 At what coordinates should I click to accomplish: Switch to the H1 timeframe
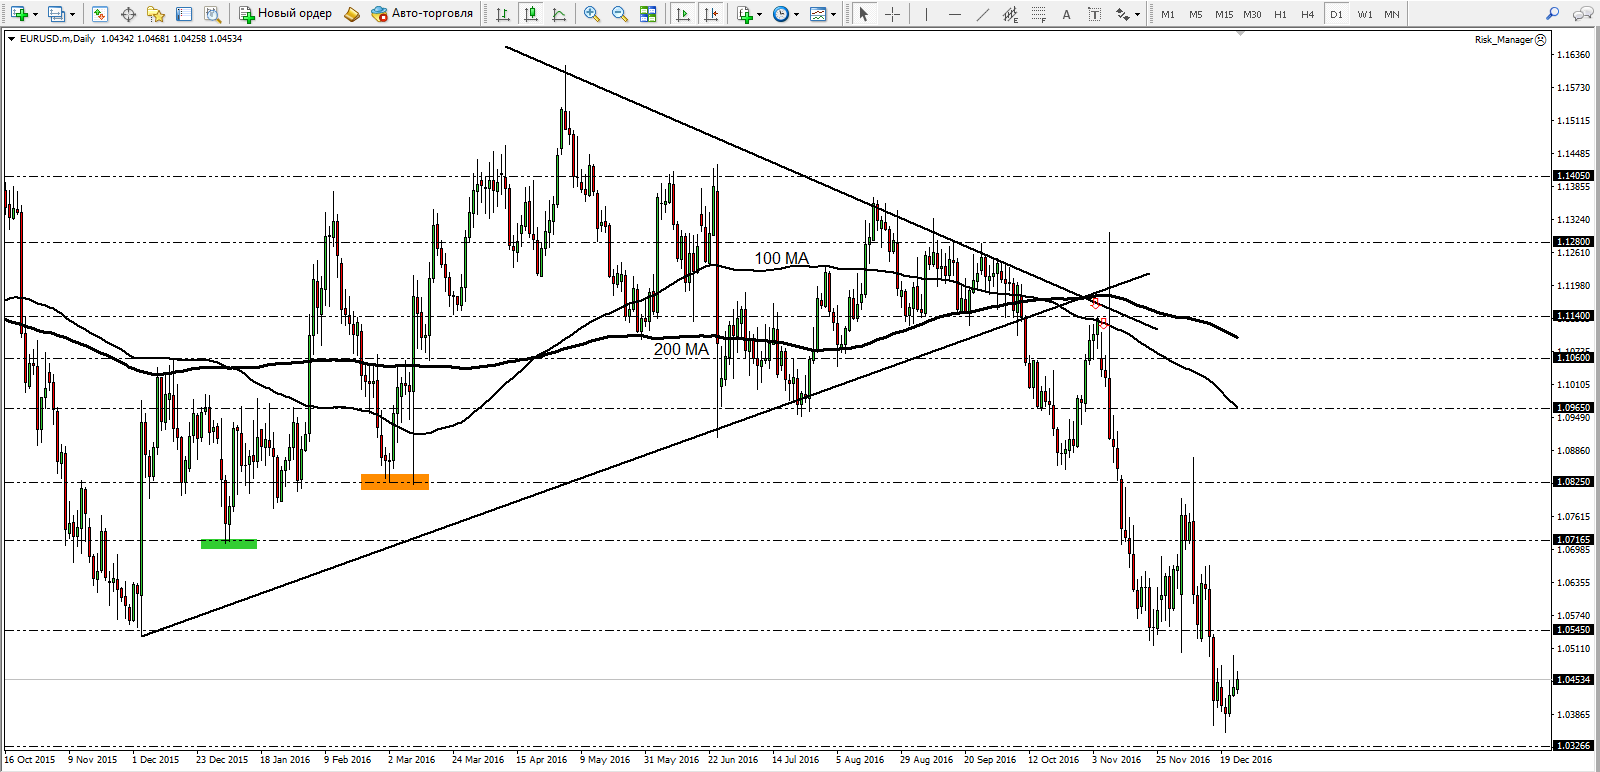pos(1280,14)
